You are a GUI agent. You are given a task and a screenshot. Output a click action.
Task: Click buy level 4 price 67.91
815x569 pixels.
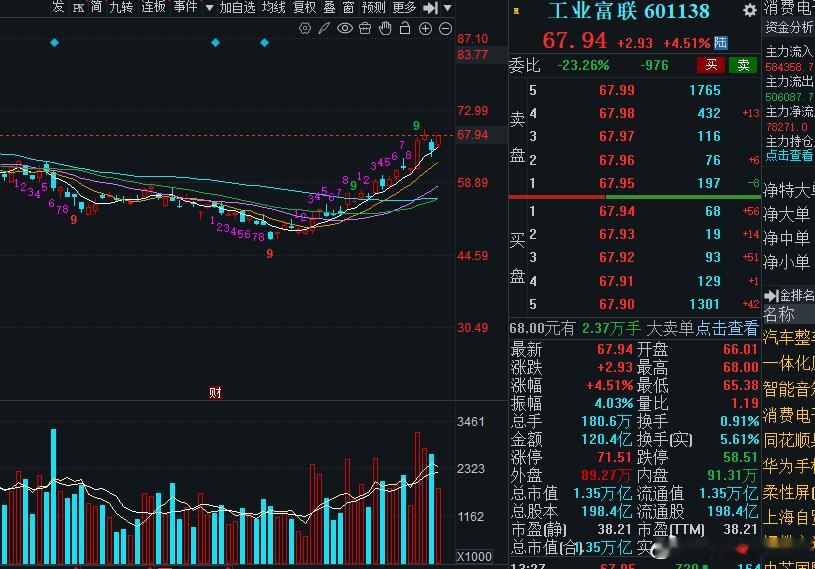point(616,281)
